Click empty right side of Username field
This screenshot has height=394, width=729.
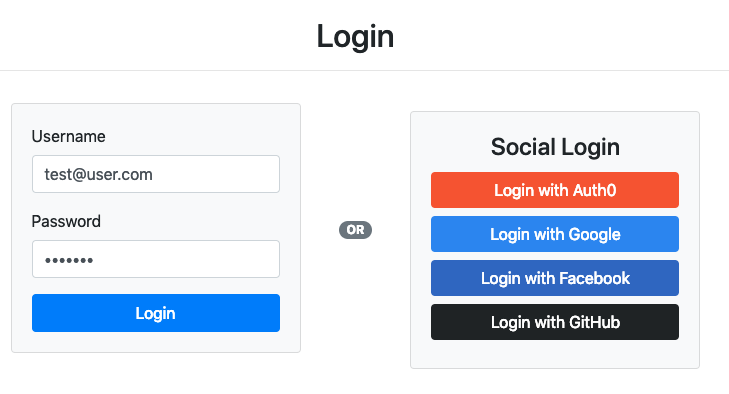pyautogui.click(x=219, y=174)
